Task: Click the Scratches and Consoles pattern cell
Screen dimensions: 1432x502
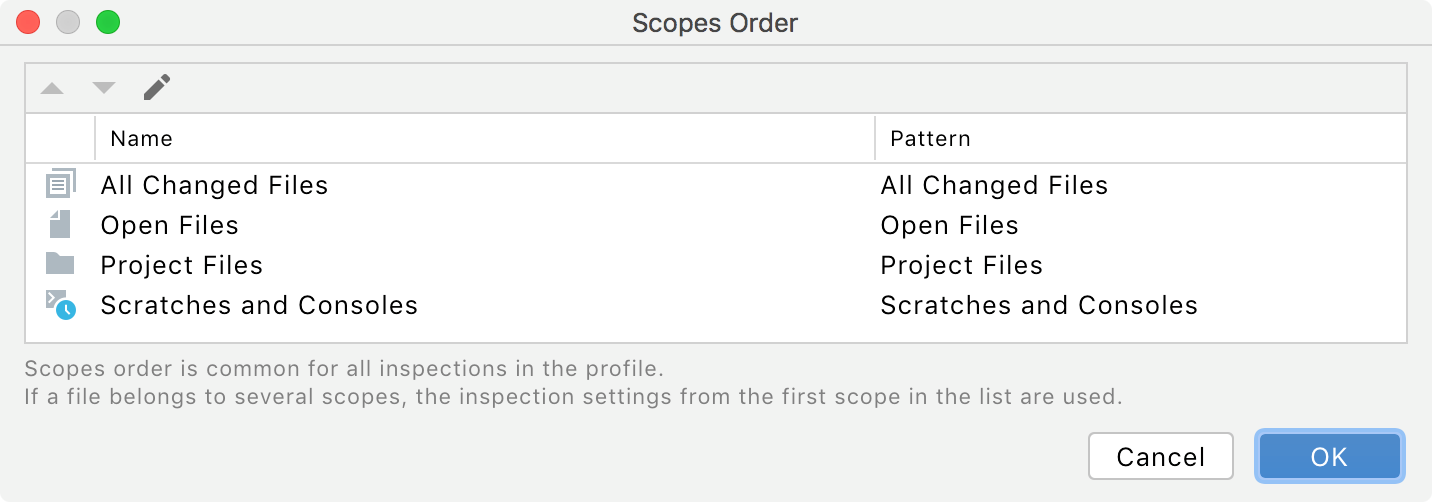Action: (1039, 306)
